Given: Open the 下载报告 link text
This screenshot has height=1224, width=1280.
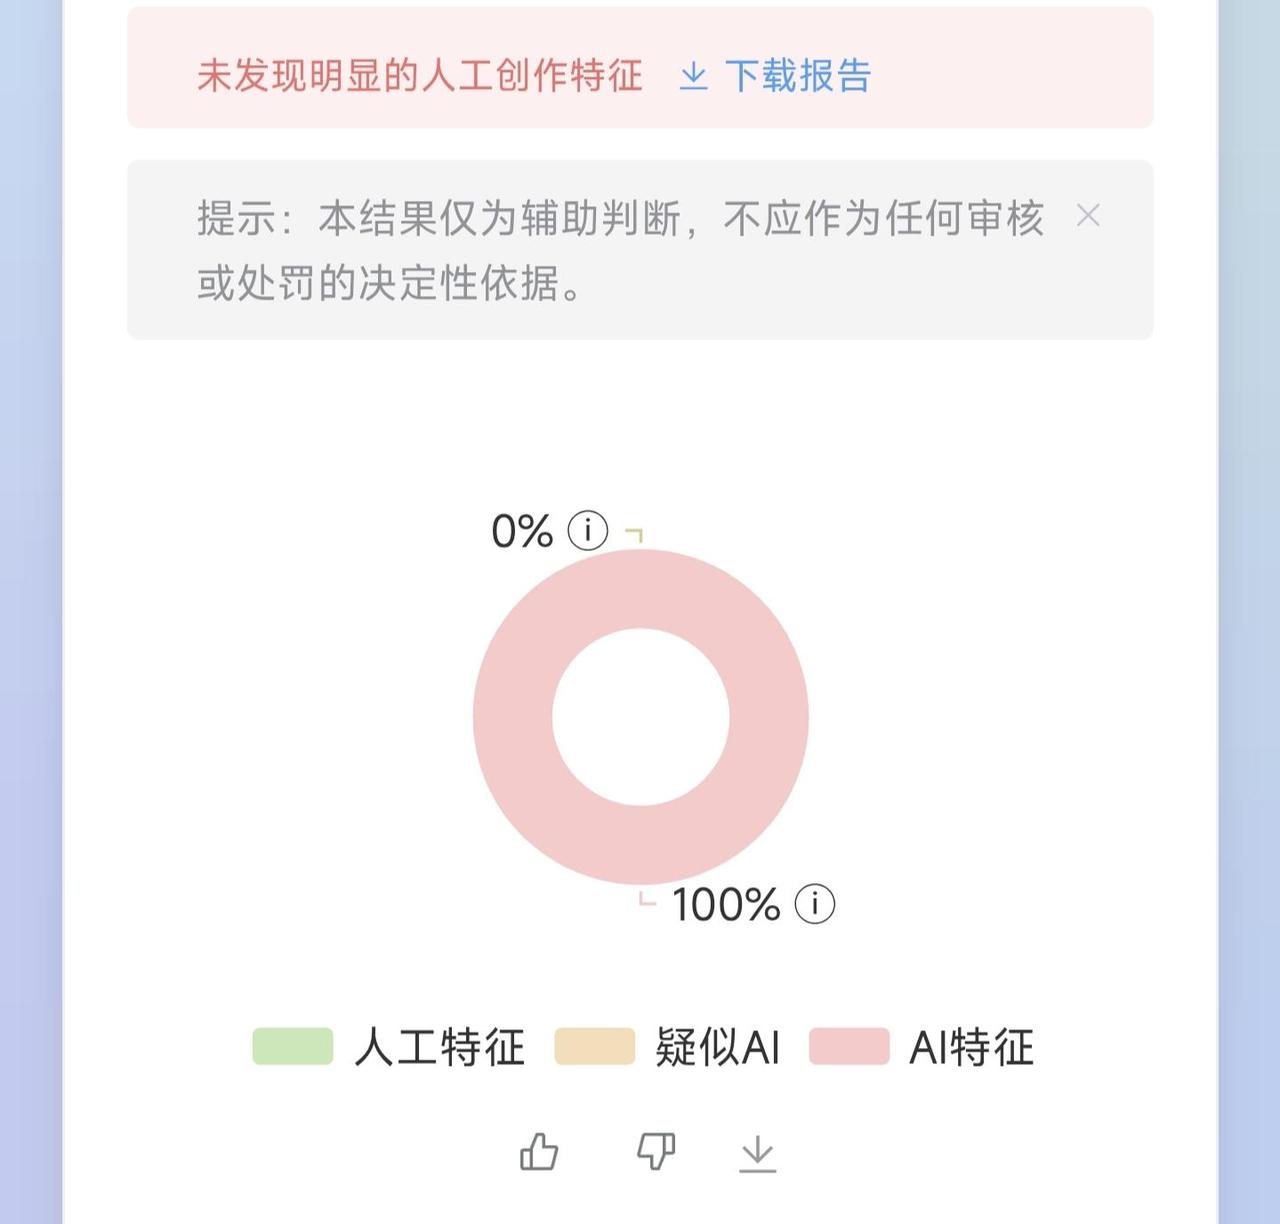Looking at the screenshot, I should (x=797, y=76).
